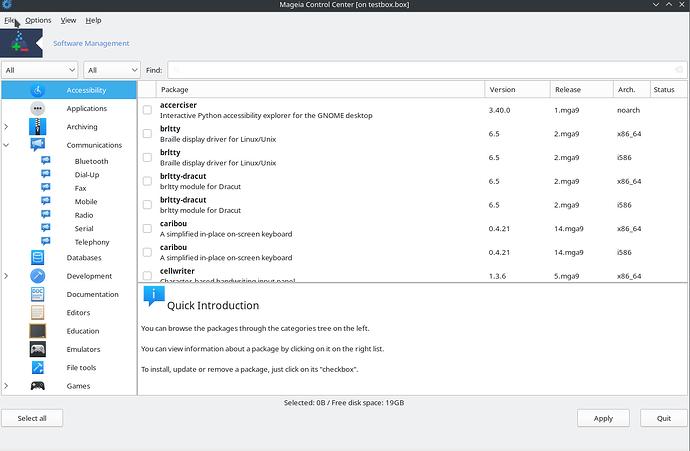Tick the accerciser package checkbox
The image size is (690, 451).
pyautogui.click(x=147, y=110)
